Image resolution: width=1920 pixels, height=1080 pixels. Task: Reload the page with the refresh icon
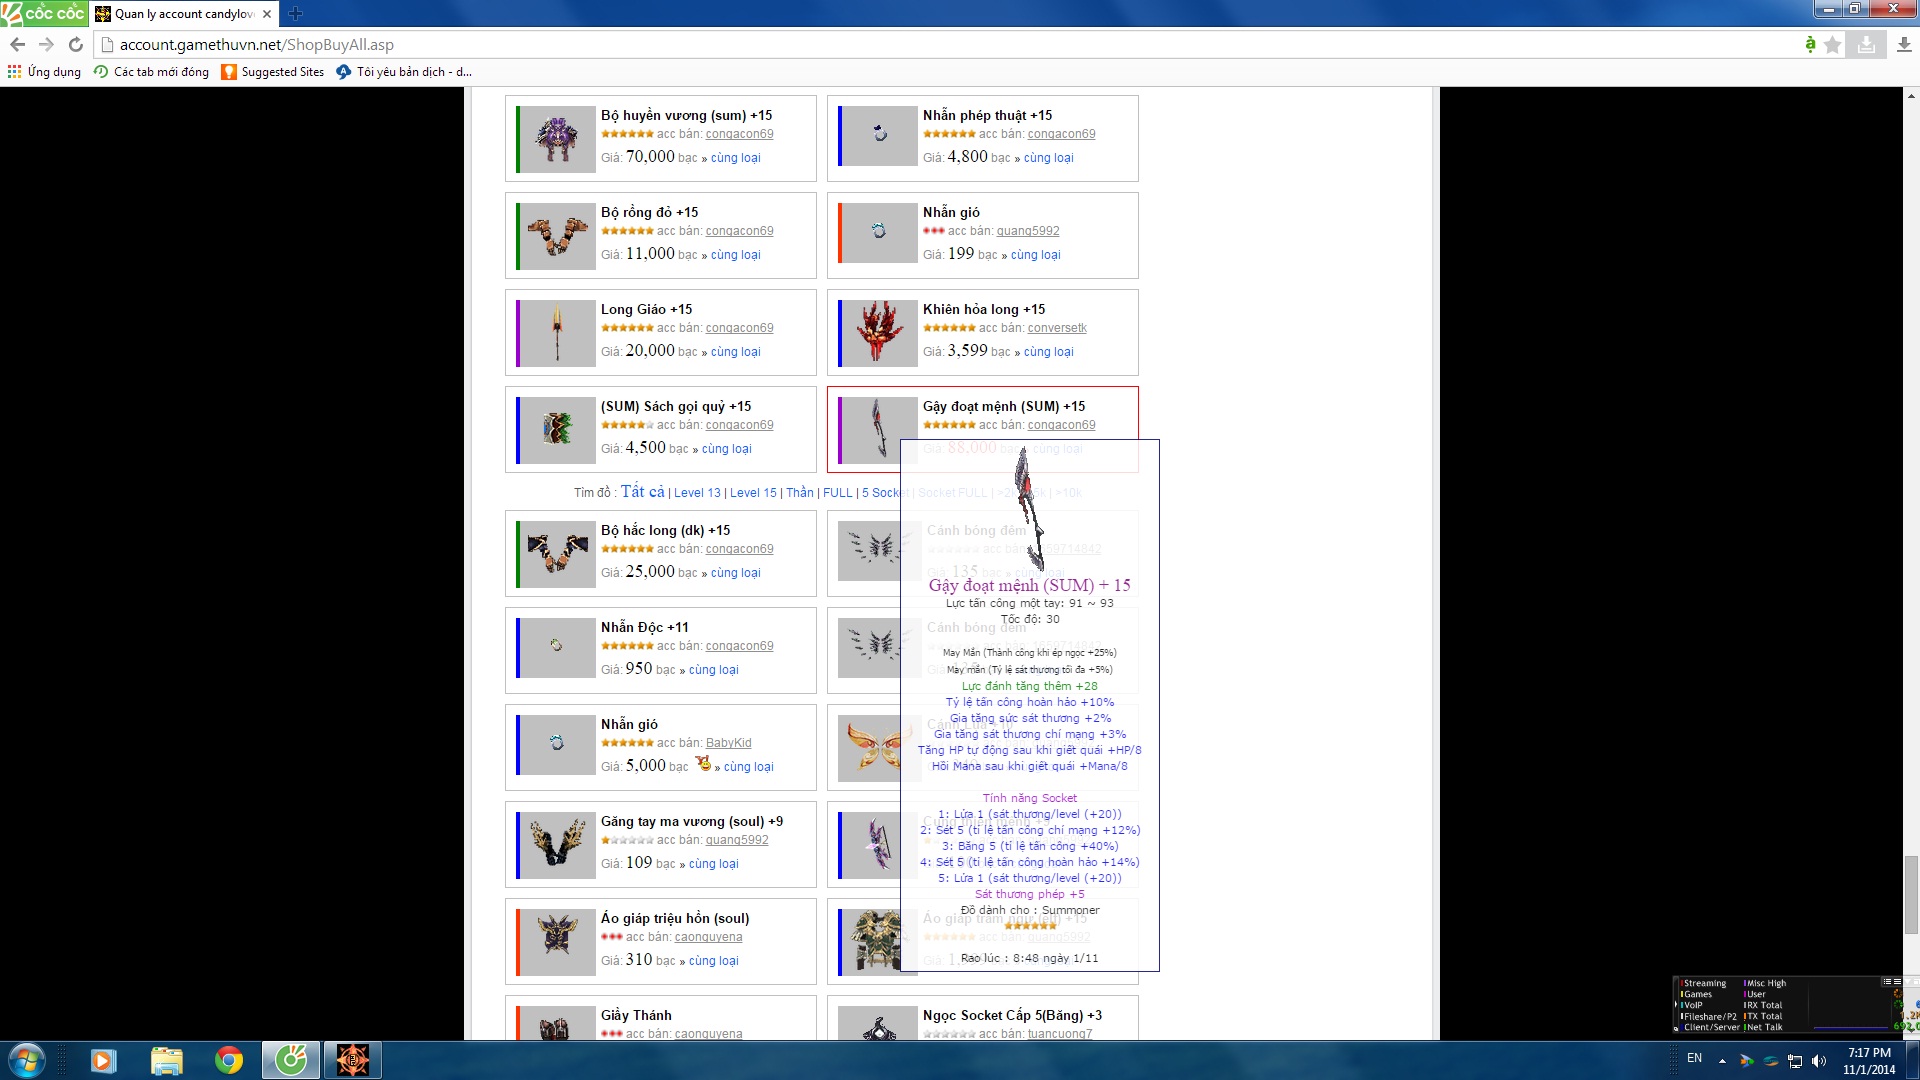(75, 44)
